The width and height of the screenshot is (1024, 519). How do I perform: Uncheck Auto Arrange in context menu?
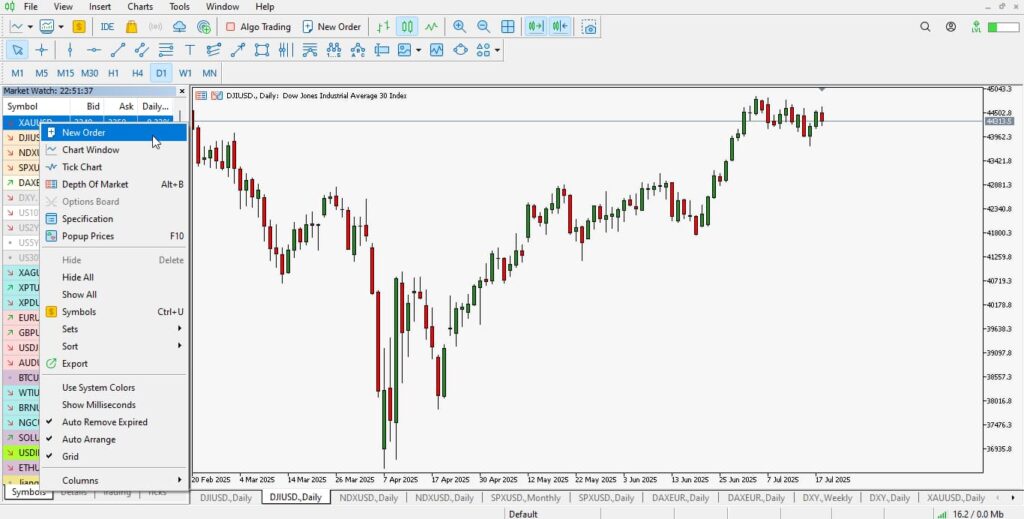coord(88,439)
